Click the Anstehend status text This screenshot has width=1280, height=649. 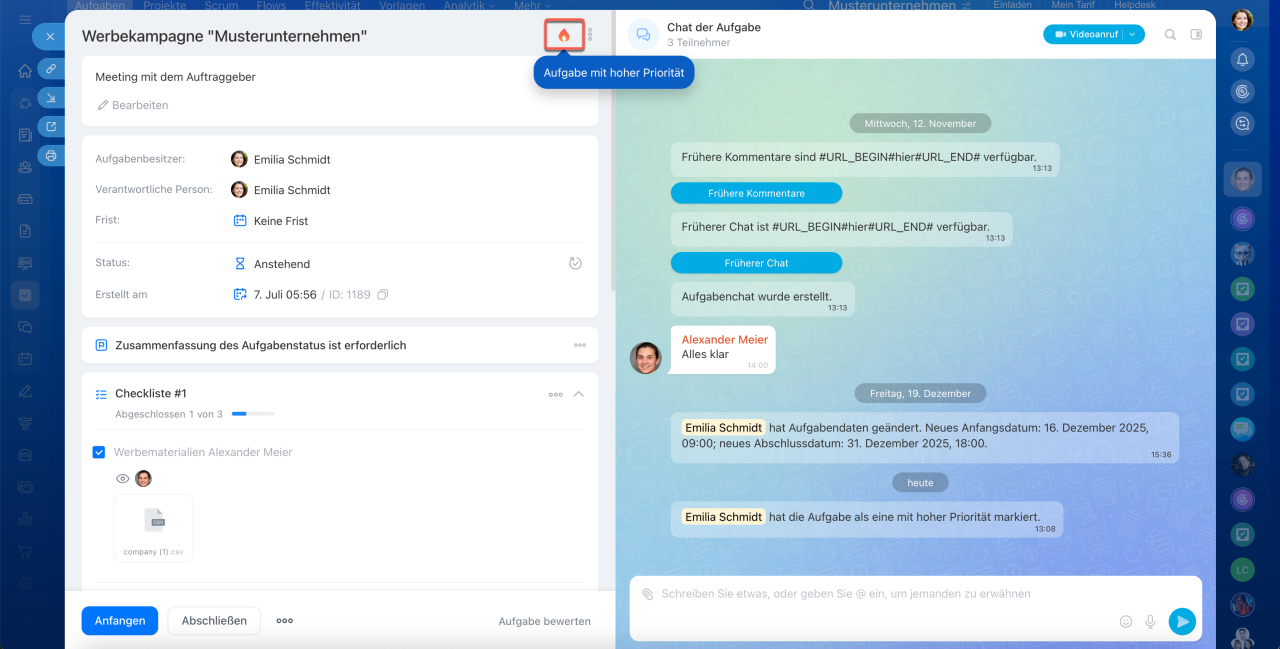coord(282,264)
